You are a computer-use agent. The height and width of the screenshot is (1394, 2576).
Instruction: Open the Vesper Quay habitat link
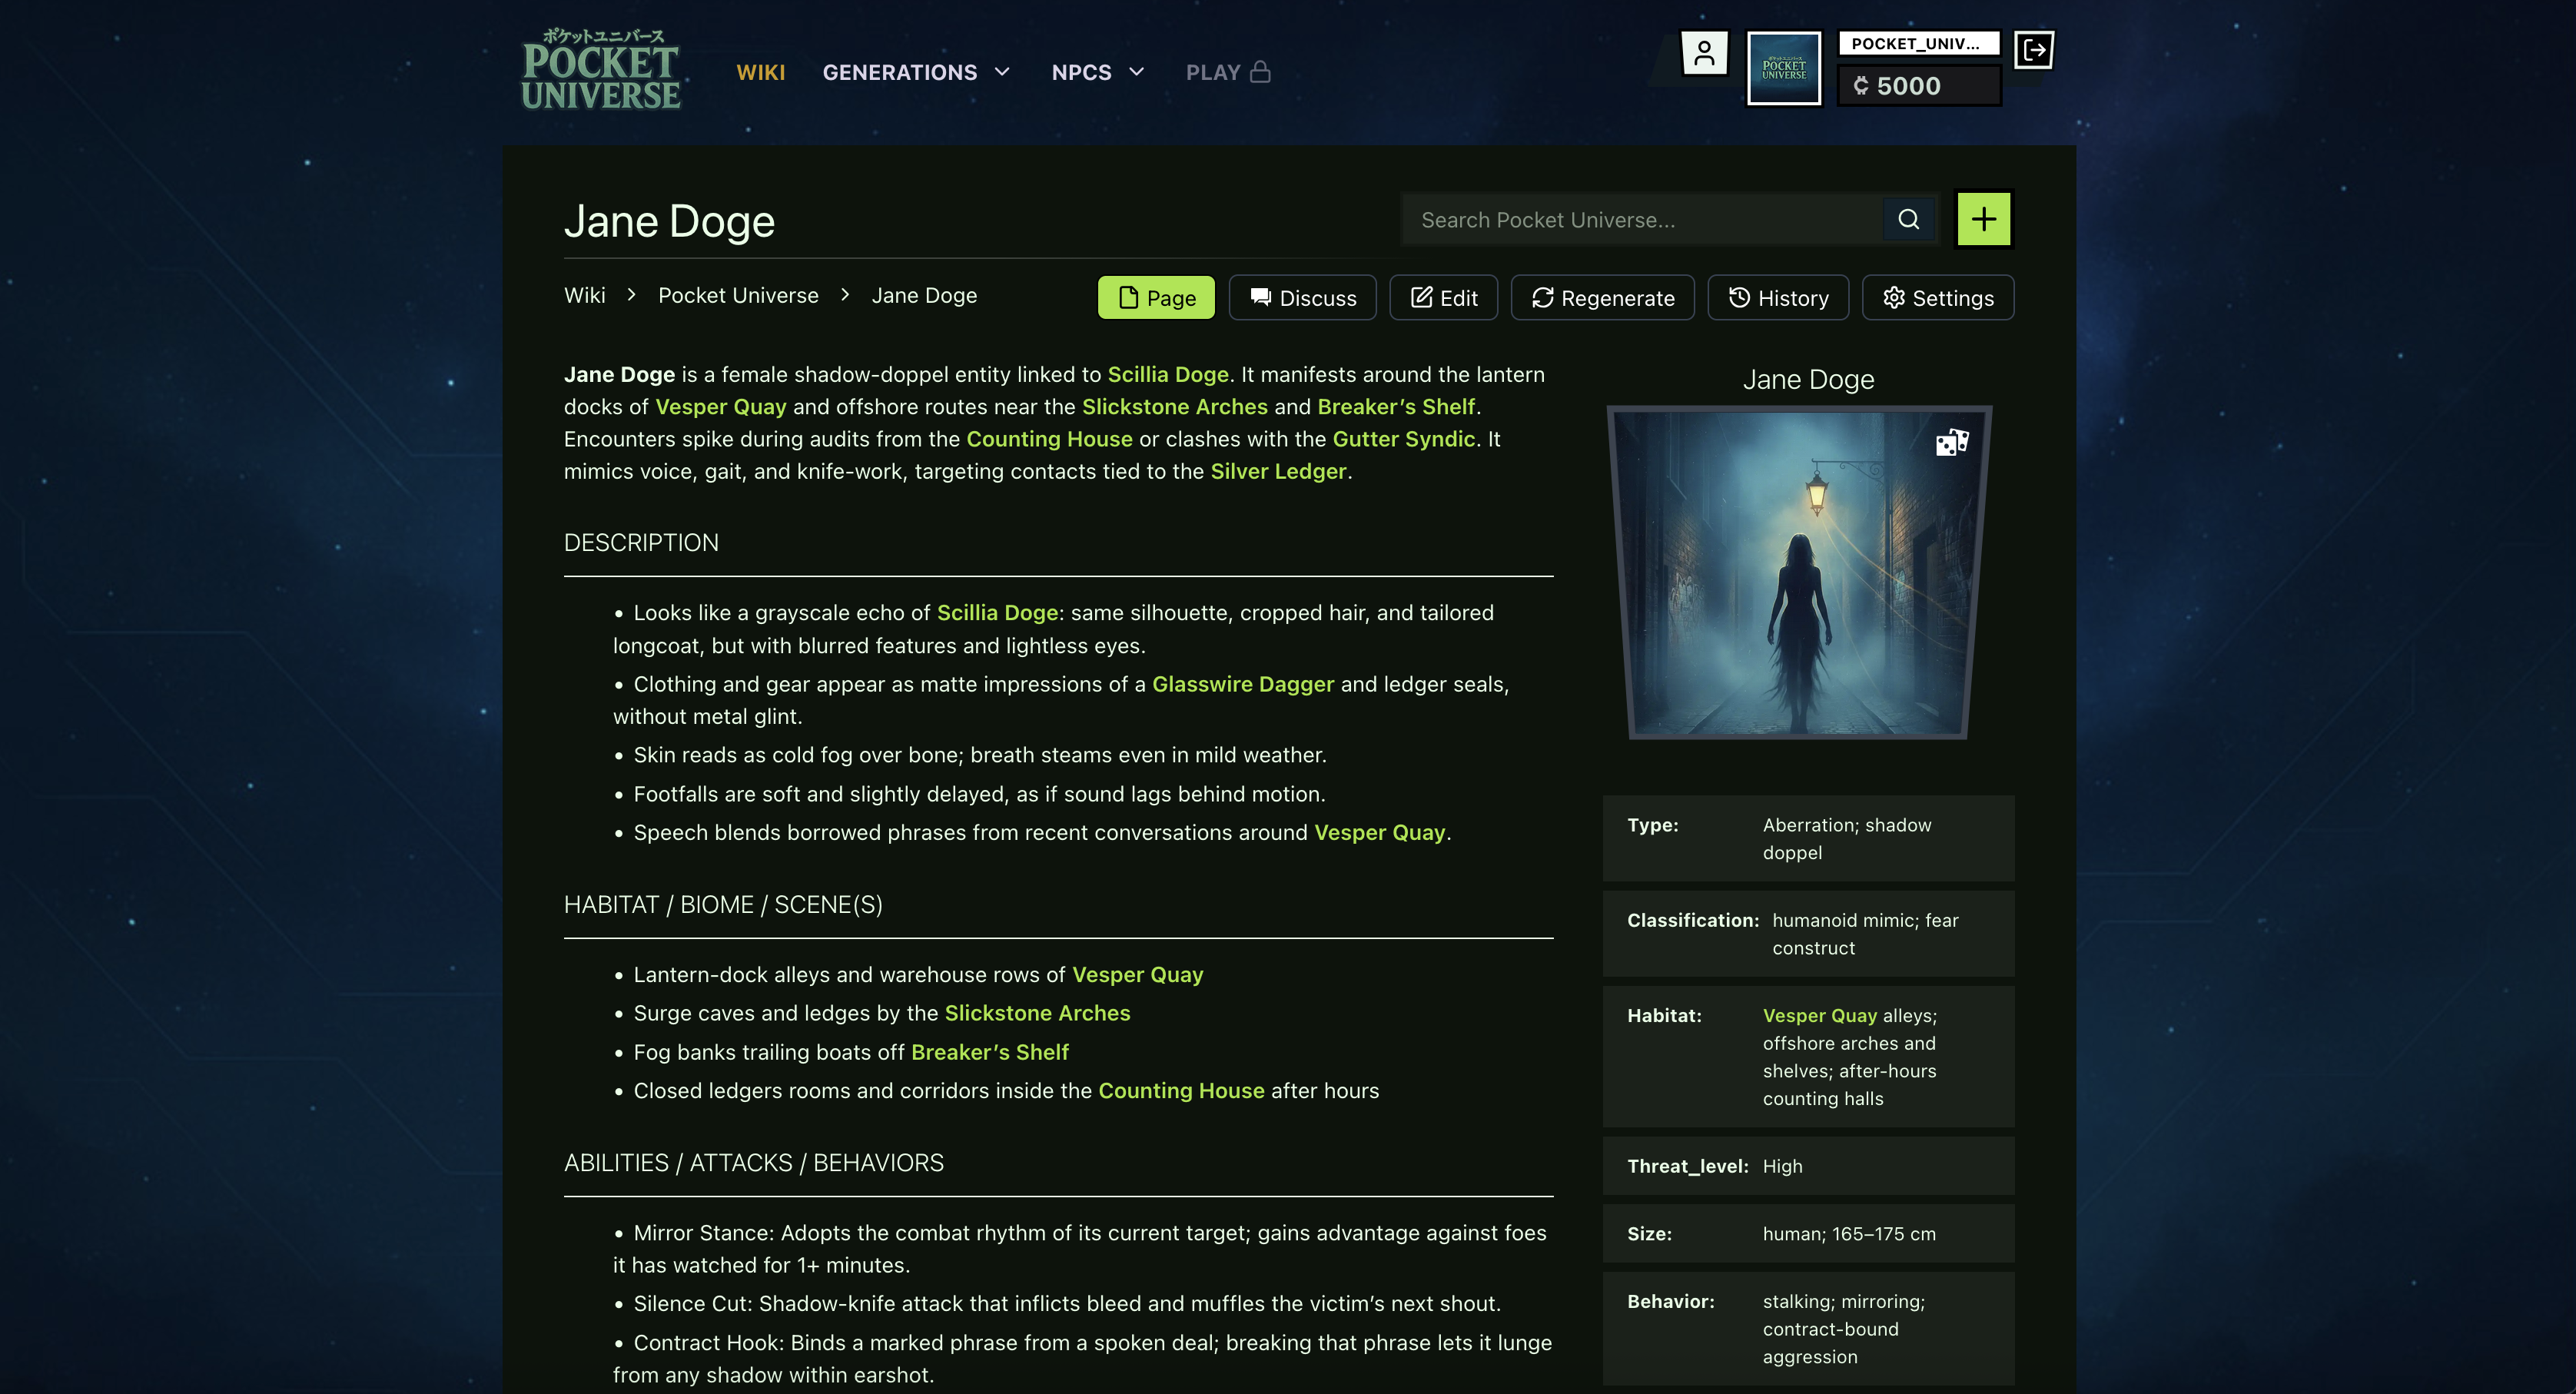pos(1820,1015)
